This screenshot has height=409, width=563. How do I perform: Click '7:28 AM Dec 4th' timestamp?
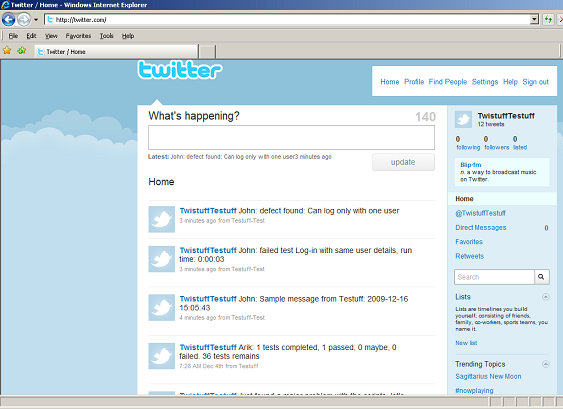(202, 366)
